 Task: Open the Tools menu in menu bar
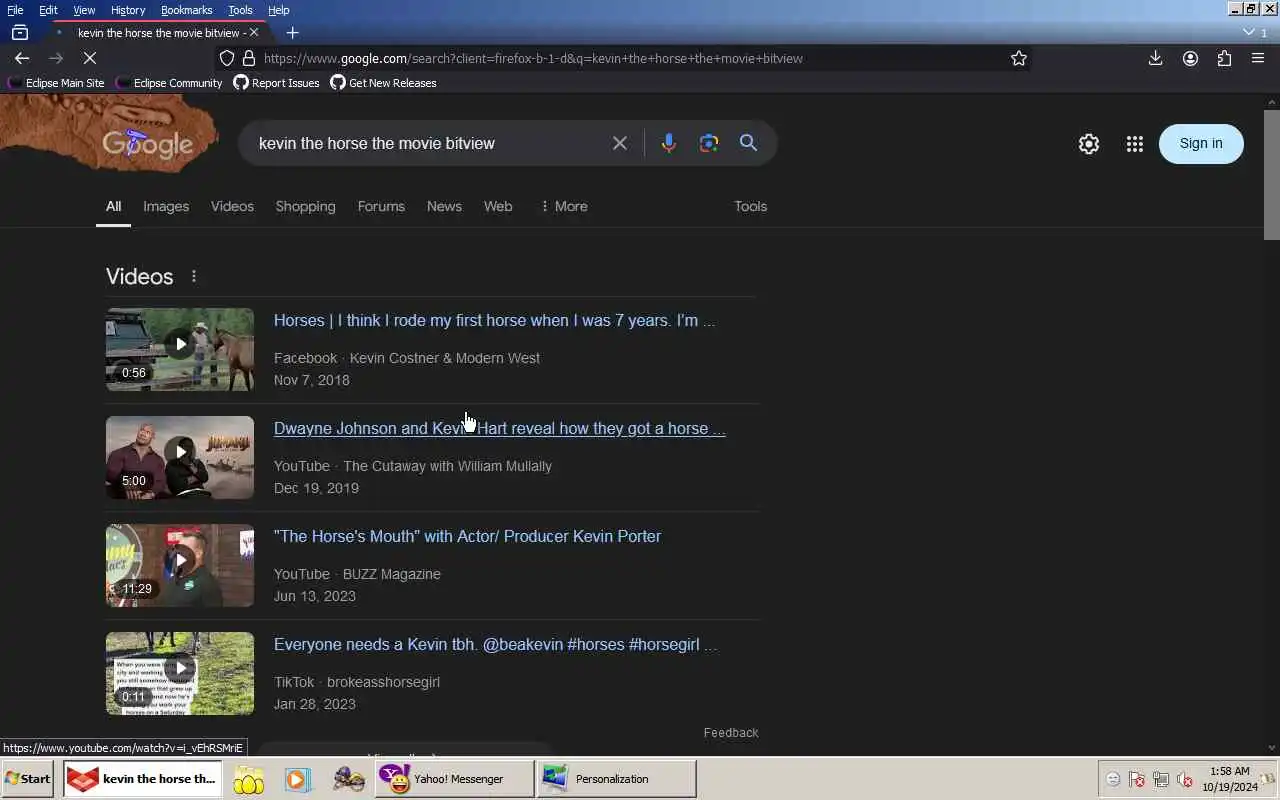click(x=240, y=10)
